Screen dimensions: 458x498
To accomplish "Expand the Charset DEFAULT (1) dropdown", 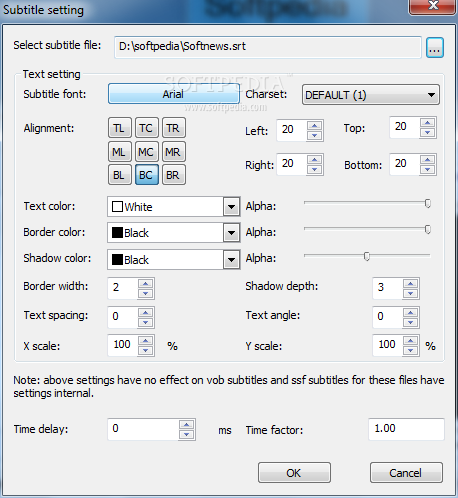I will (x=371, y=95).
